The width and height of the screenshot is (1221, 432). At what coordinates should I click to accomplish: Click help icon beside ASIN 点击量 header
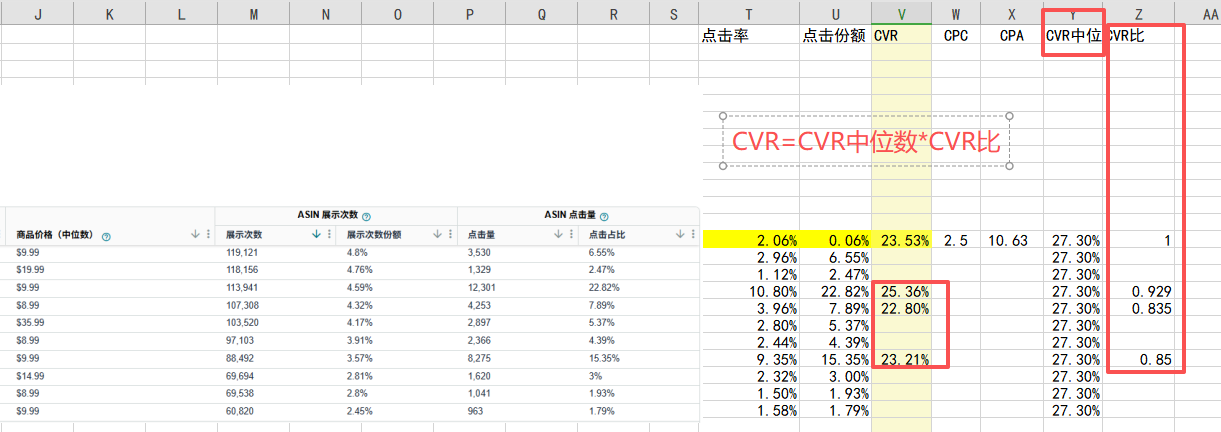pos(605,216)
